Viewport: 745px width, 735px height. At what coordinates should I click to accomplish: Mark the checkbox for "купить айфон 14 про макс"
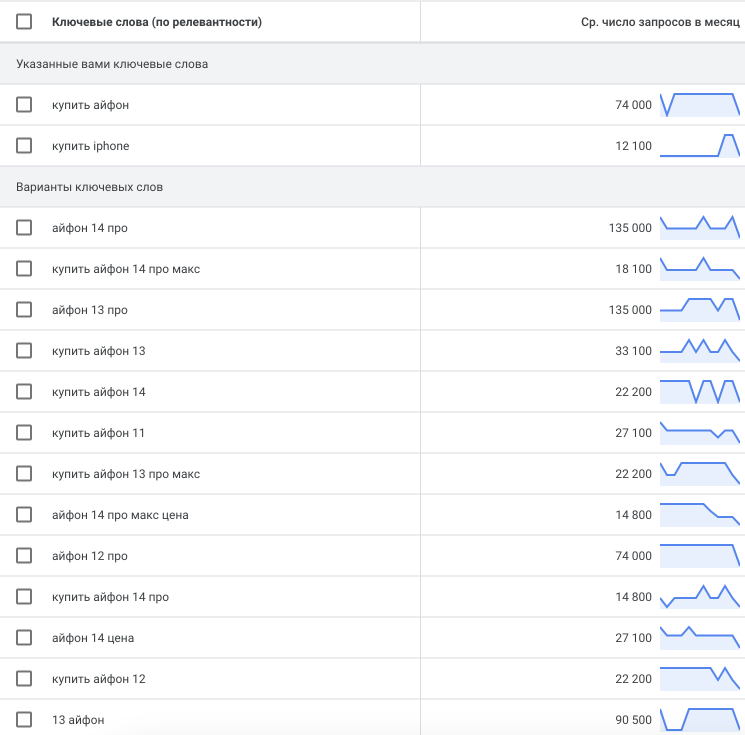(24, 269)
